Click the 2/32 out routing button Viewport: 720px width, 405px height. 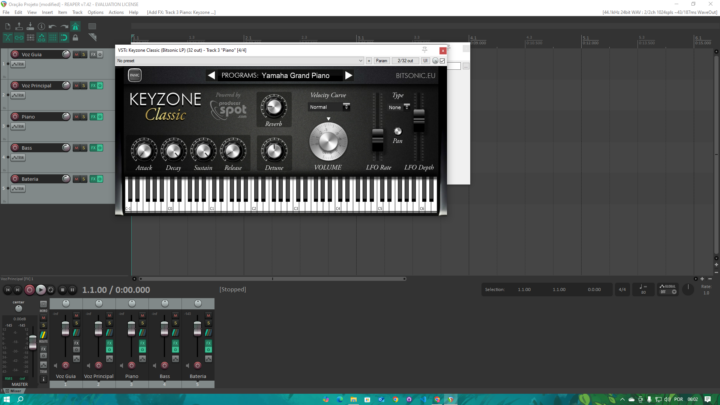coord(405,61)
